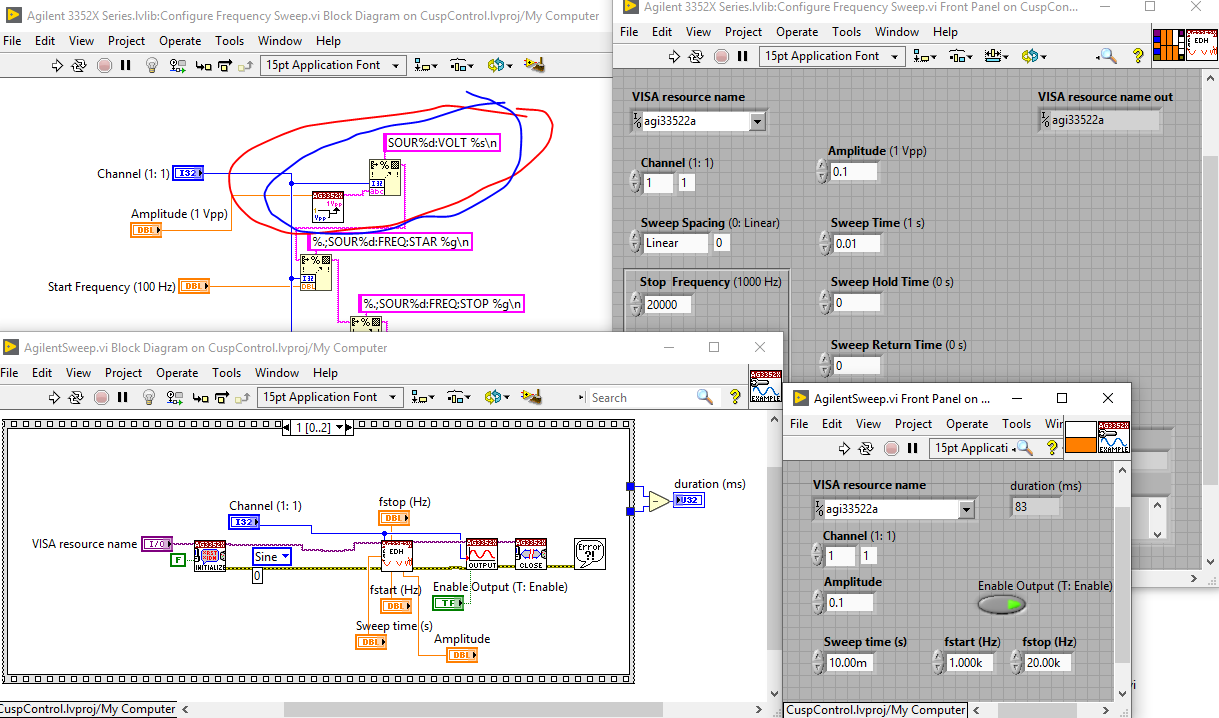1219x718 pixels.
Task: Click context help question mark in AgilentSweep block diagram
Action: (734, 397)
